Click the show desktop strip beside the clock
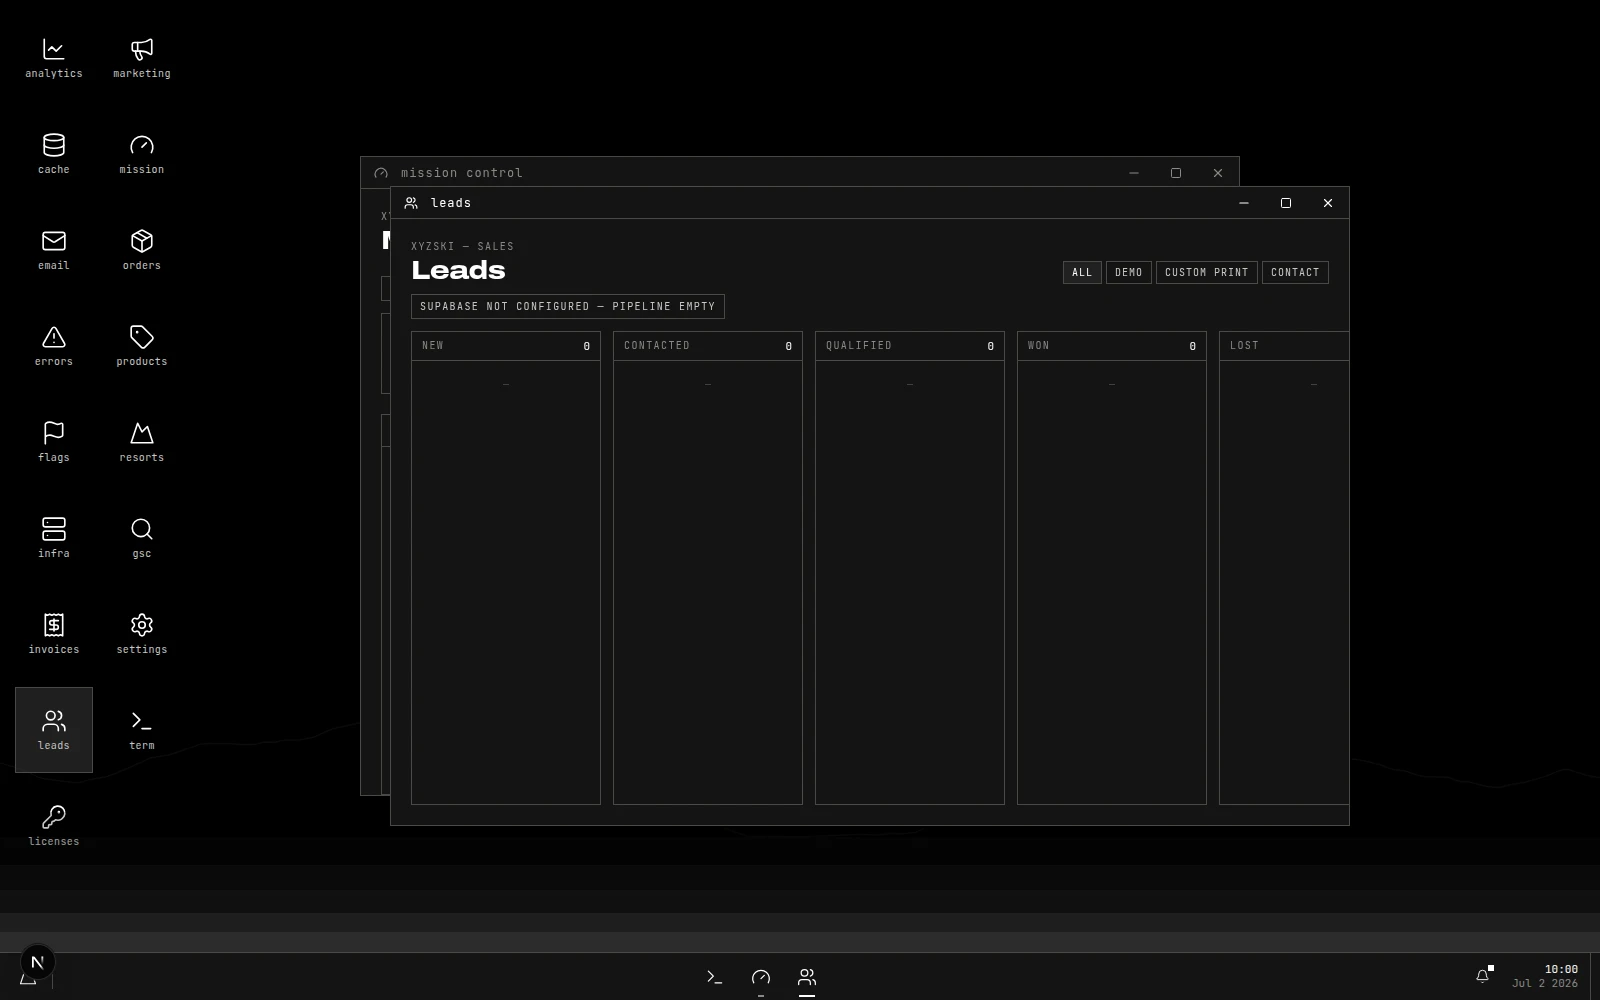The width and height of the screenshot is (1600, 1000). (x=1595, y=976)
